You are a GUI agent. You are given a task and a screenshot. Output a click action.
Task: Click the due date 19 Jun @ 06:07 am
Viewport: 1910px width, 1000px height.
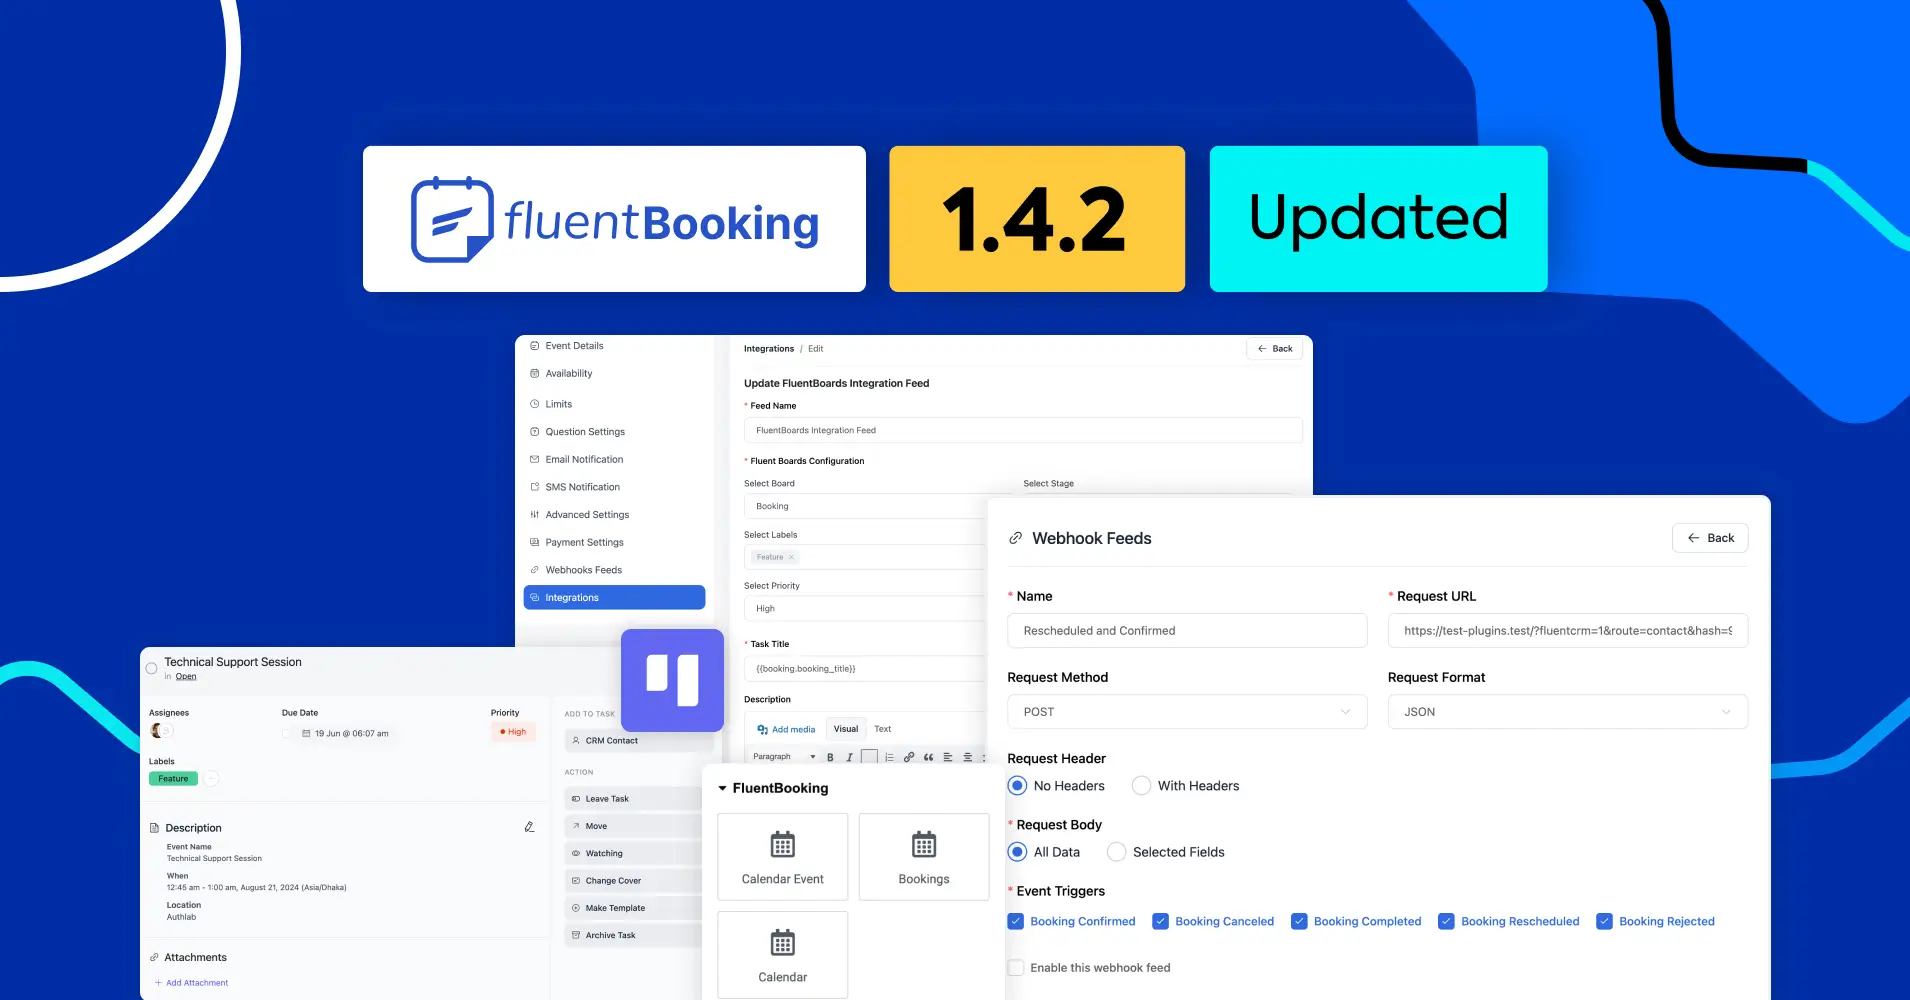point(346,734)
